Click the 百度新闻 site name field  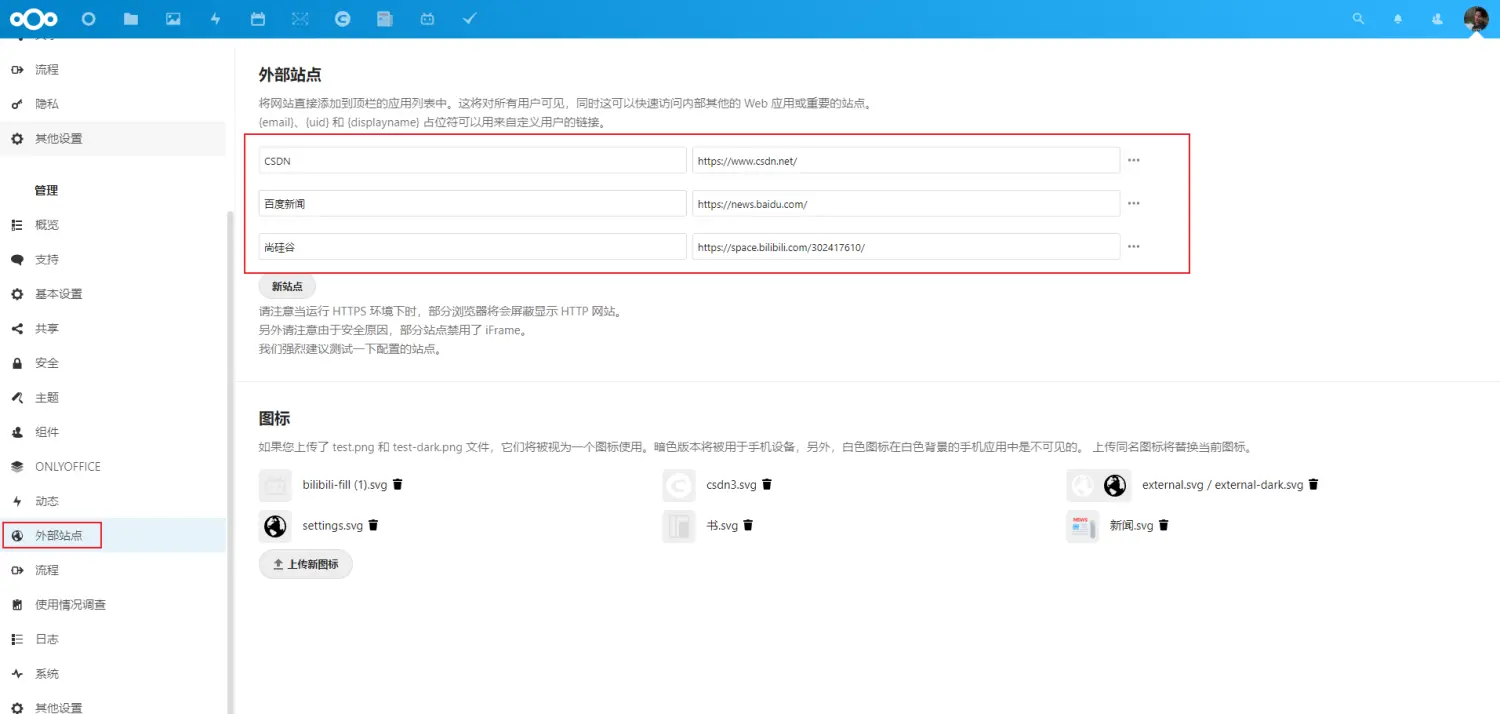click(473, 203)
